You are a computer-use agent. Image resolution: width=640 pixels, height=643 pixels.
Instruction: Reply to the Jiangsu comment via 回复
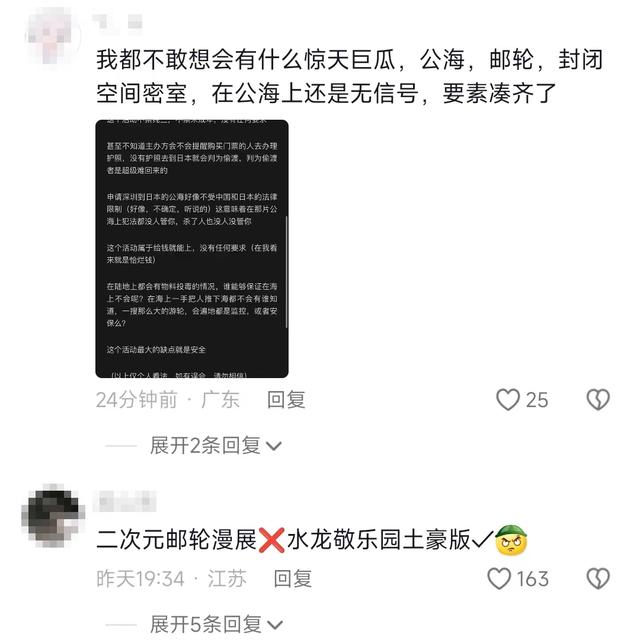point(292,579)
